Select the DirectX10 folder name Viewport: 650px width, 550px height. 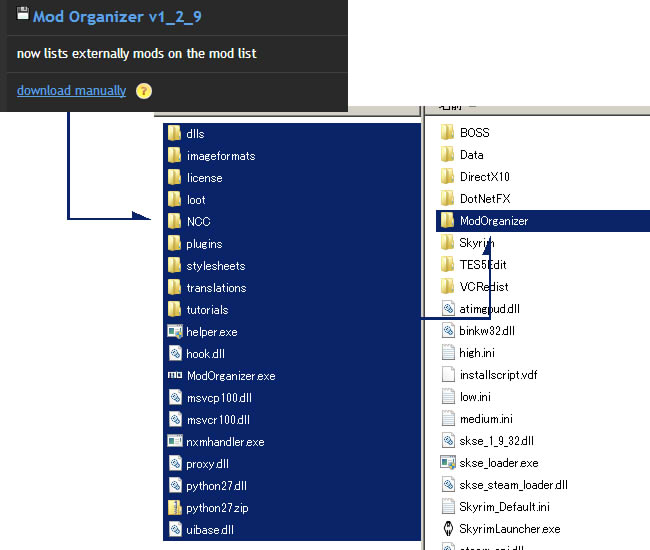coord(485,177)
